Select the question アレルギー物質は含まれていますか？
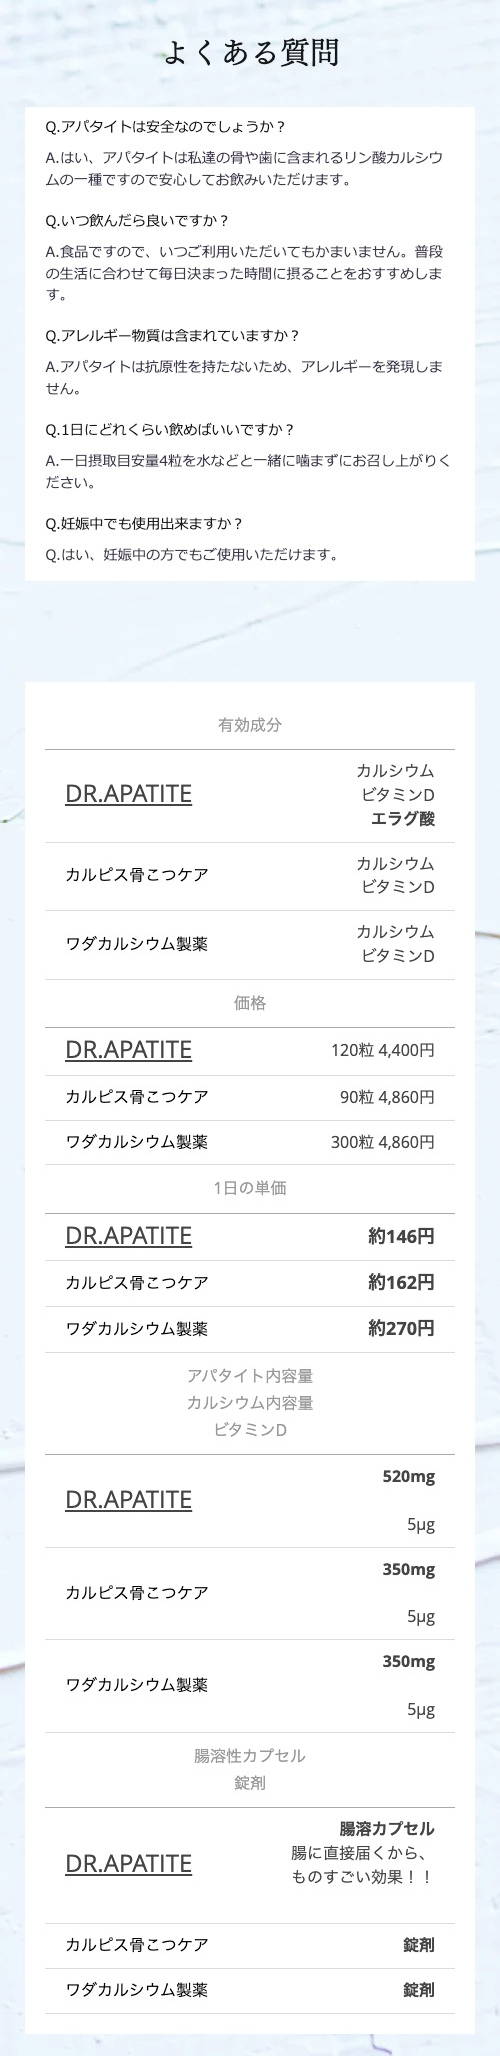The image size is (500, 2056). (173, 336)
